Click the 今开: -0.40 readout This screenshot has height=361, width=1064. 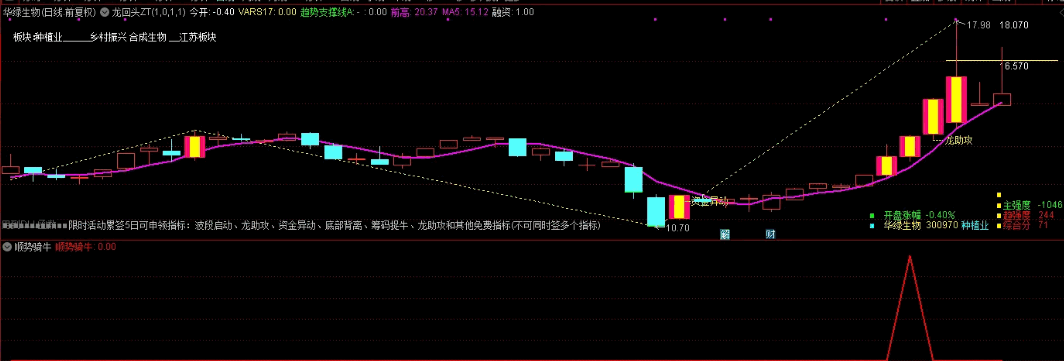tap(212, 12)
